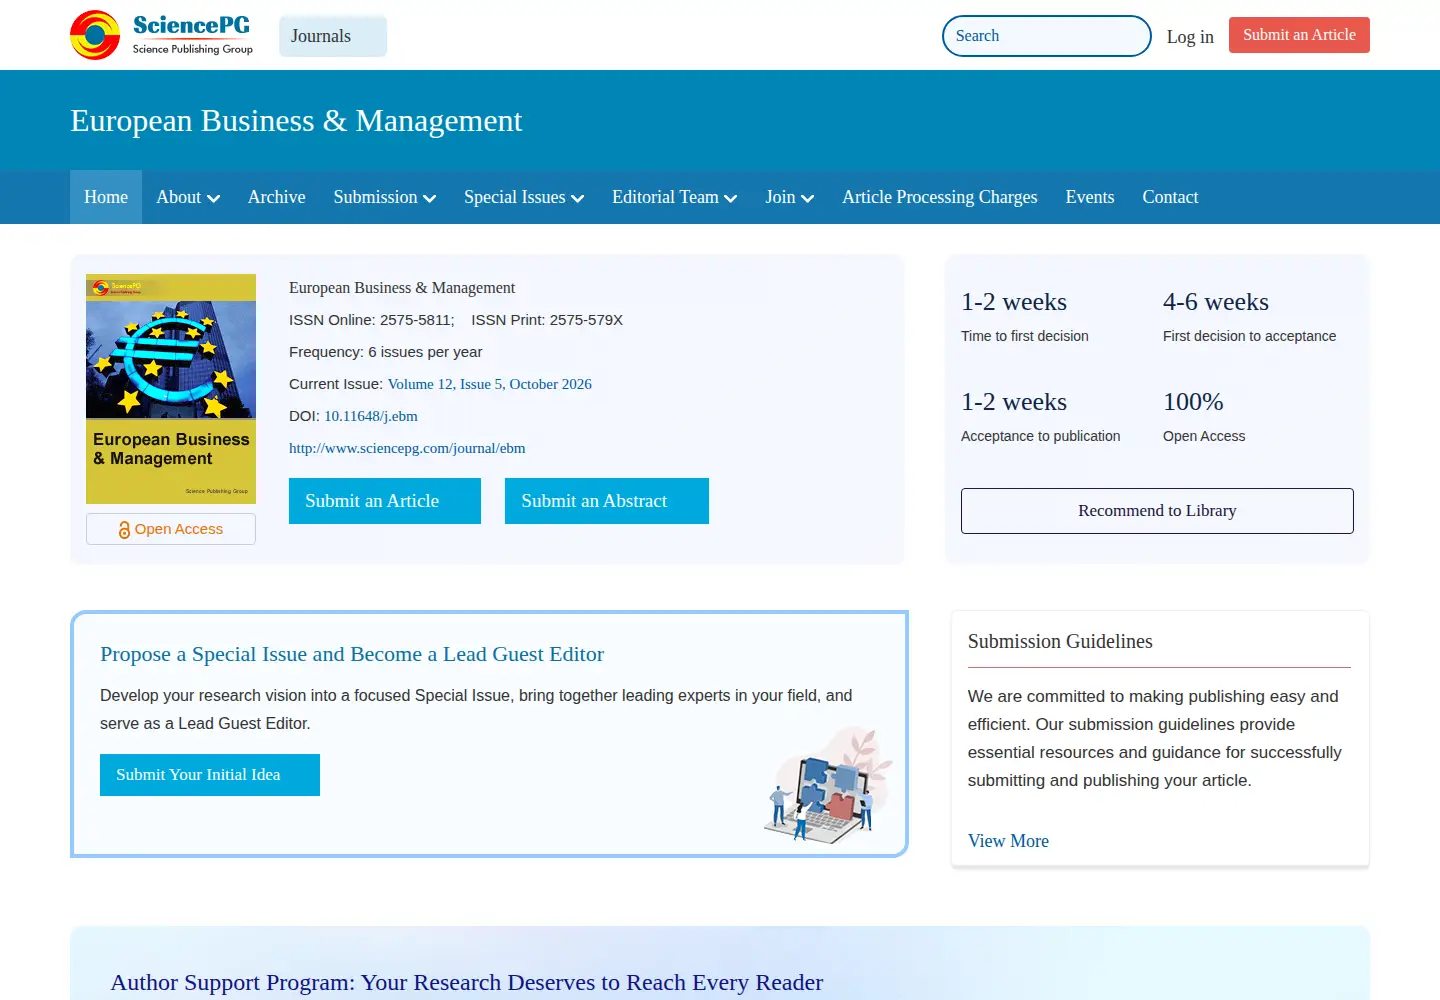Select the Home tab
The image size is (1440, 1000).
[x=106, y=197]
